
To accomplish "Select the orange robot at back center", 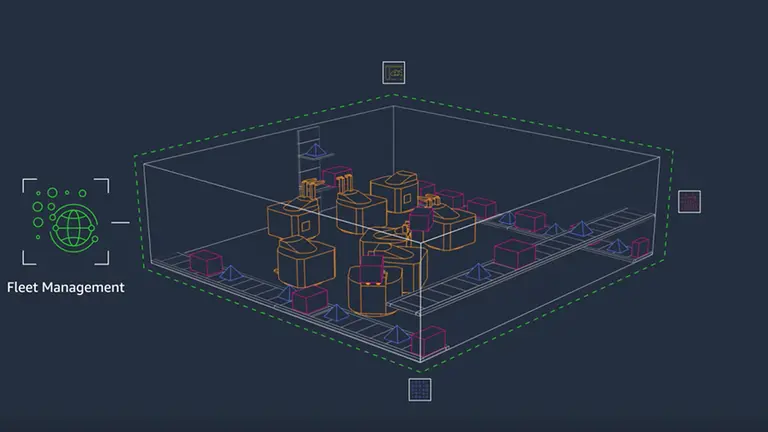I will point(392,190).
